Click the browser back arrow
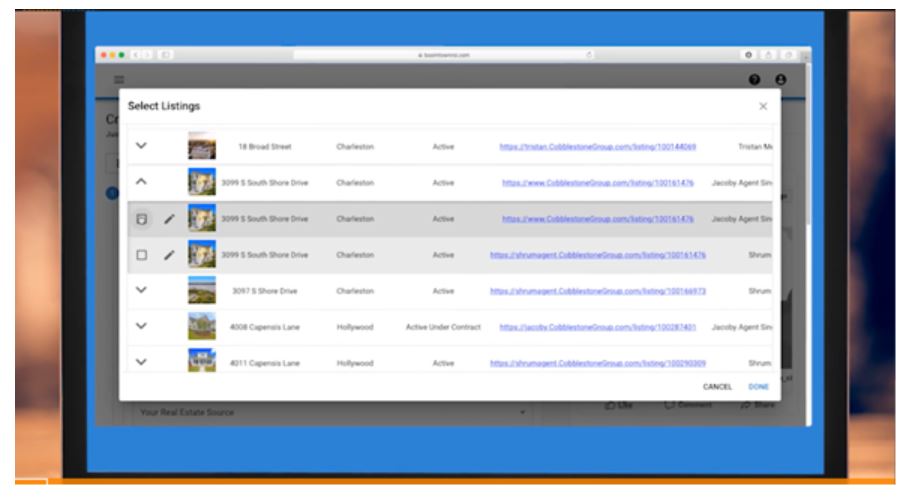919x504 pixels. [x=135, y=55]
